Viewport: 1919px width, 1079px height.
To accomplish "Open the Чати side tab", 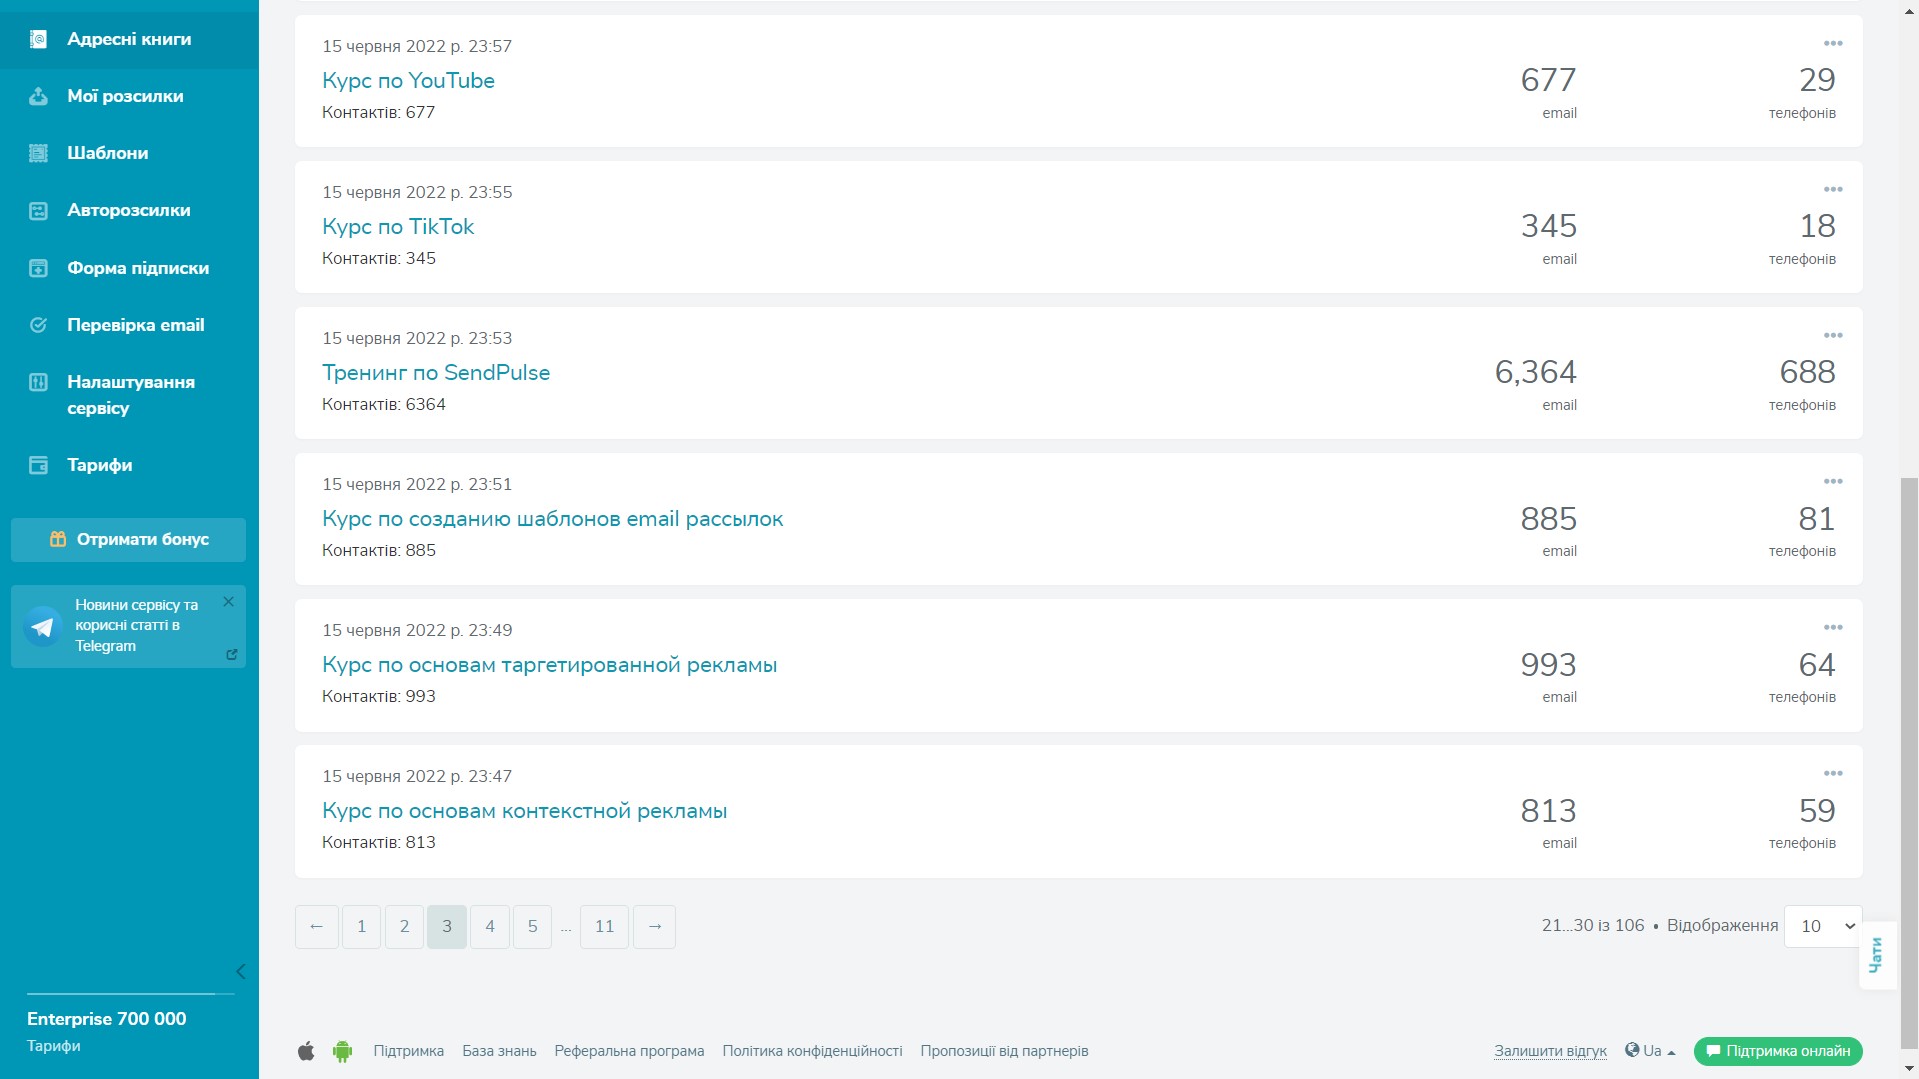I will pos(1877,955).
